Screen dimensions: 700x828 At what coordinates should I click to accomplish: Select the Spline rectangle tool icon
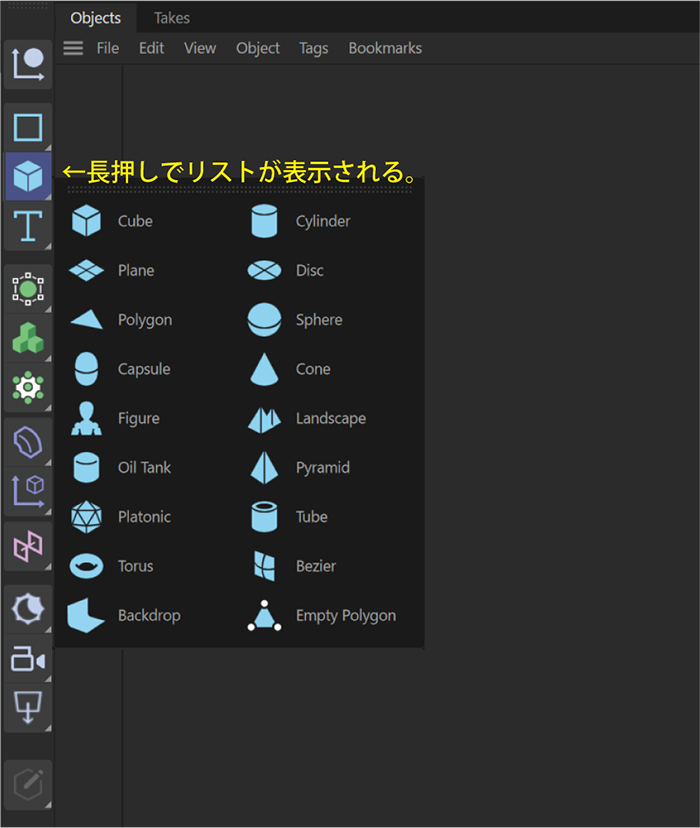[x=28, y=128]
